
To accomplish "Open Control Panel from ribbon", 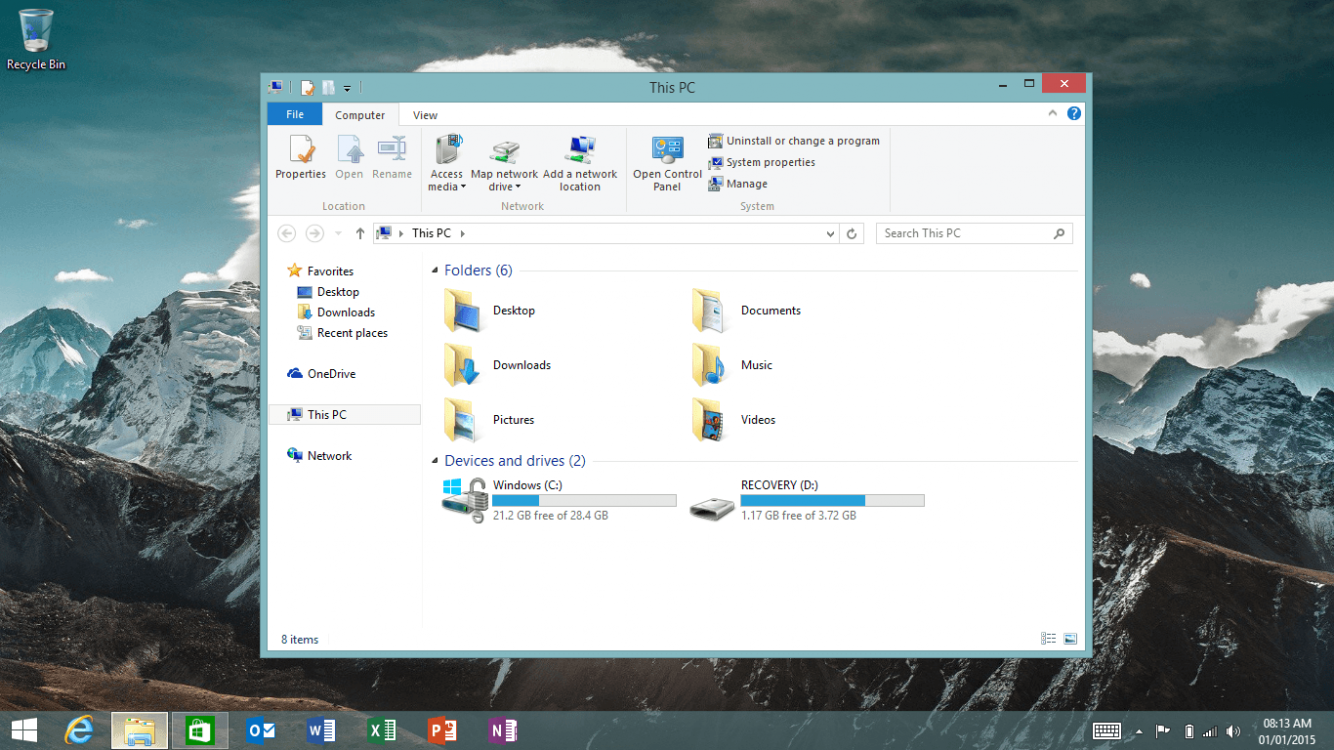I will 667,163.
